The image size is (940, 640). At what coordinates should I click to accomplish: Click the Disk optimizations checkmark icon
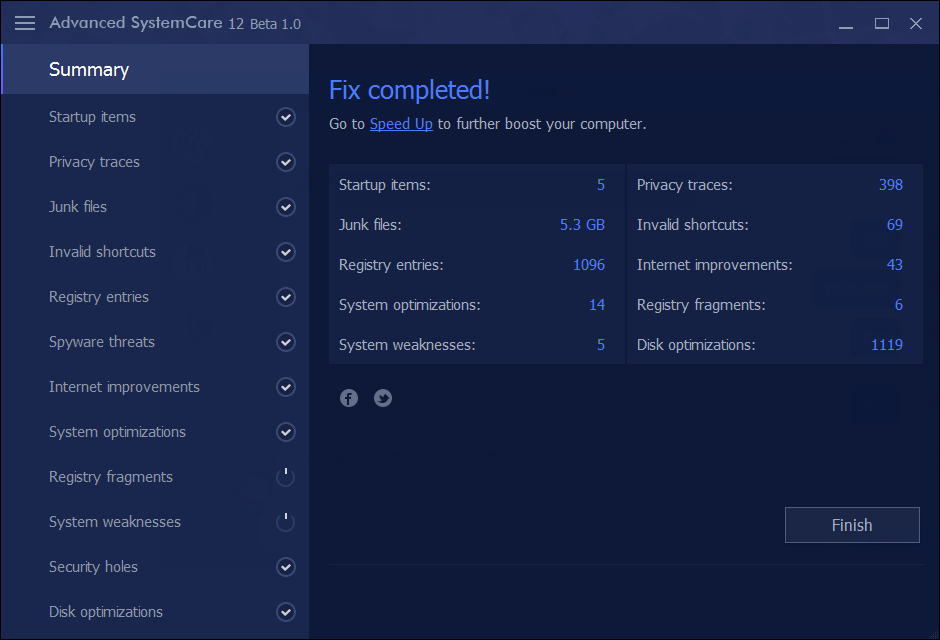[286, 612]
